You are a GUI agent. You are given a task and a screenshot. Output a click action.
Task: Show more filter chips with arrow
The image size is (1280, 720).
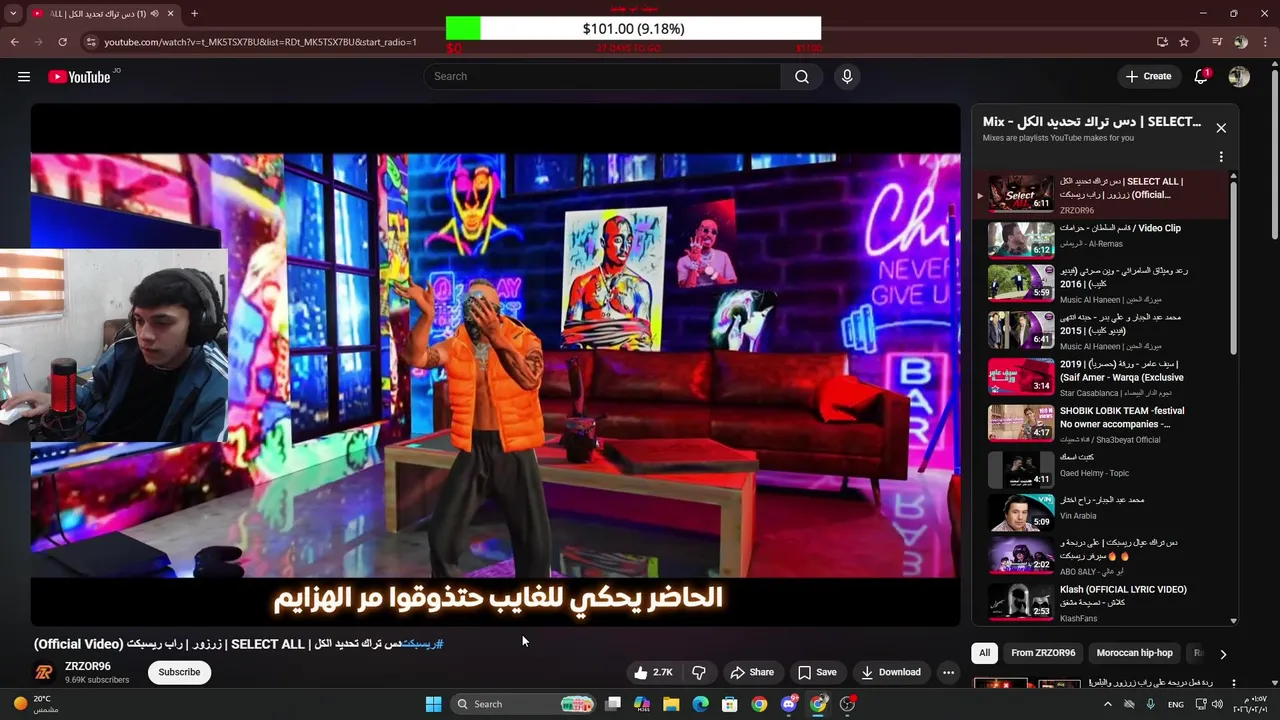[x=1222, y=654]
